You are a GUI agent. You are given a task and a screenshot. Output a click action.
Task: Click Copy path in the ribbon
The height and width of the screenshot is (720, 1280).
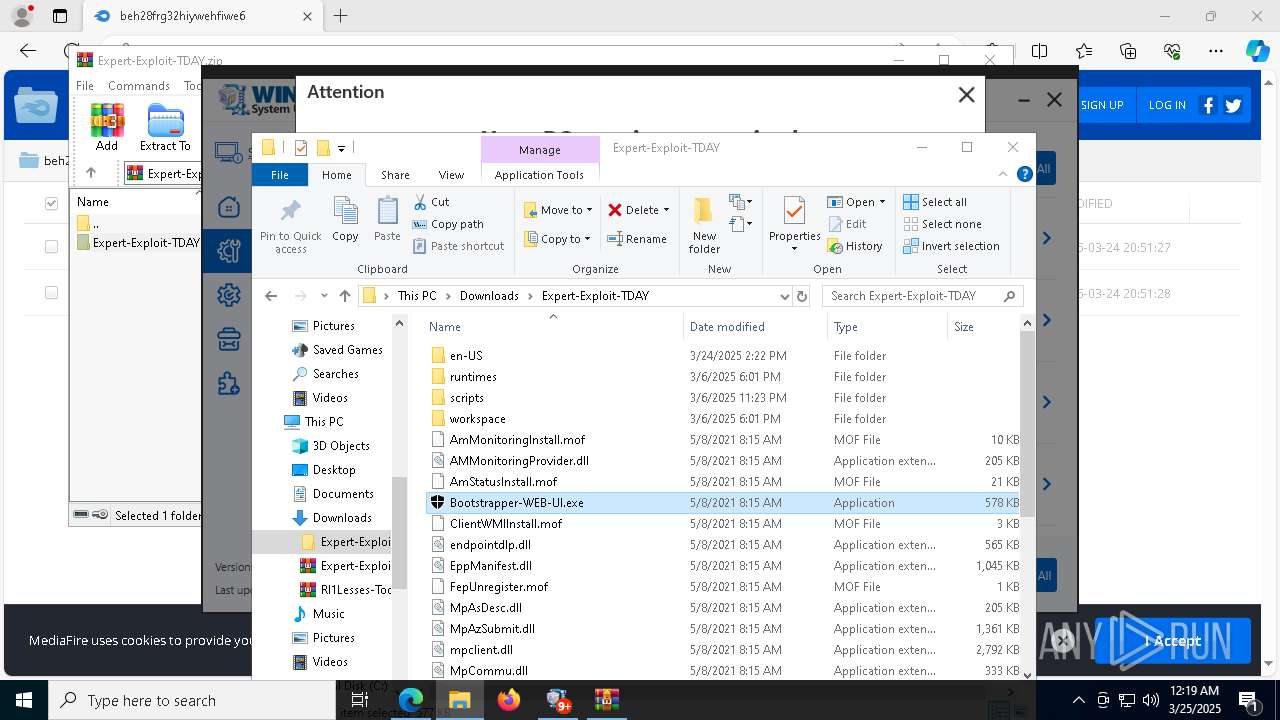(x=447, y=224)
